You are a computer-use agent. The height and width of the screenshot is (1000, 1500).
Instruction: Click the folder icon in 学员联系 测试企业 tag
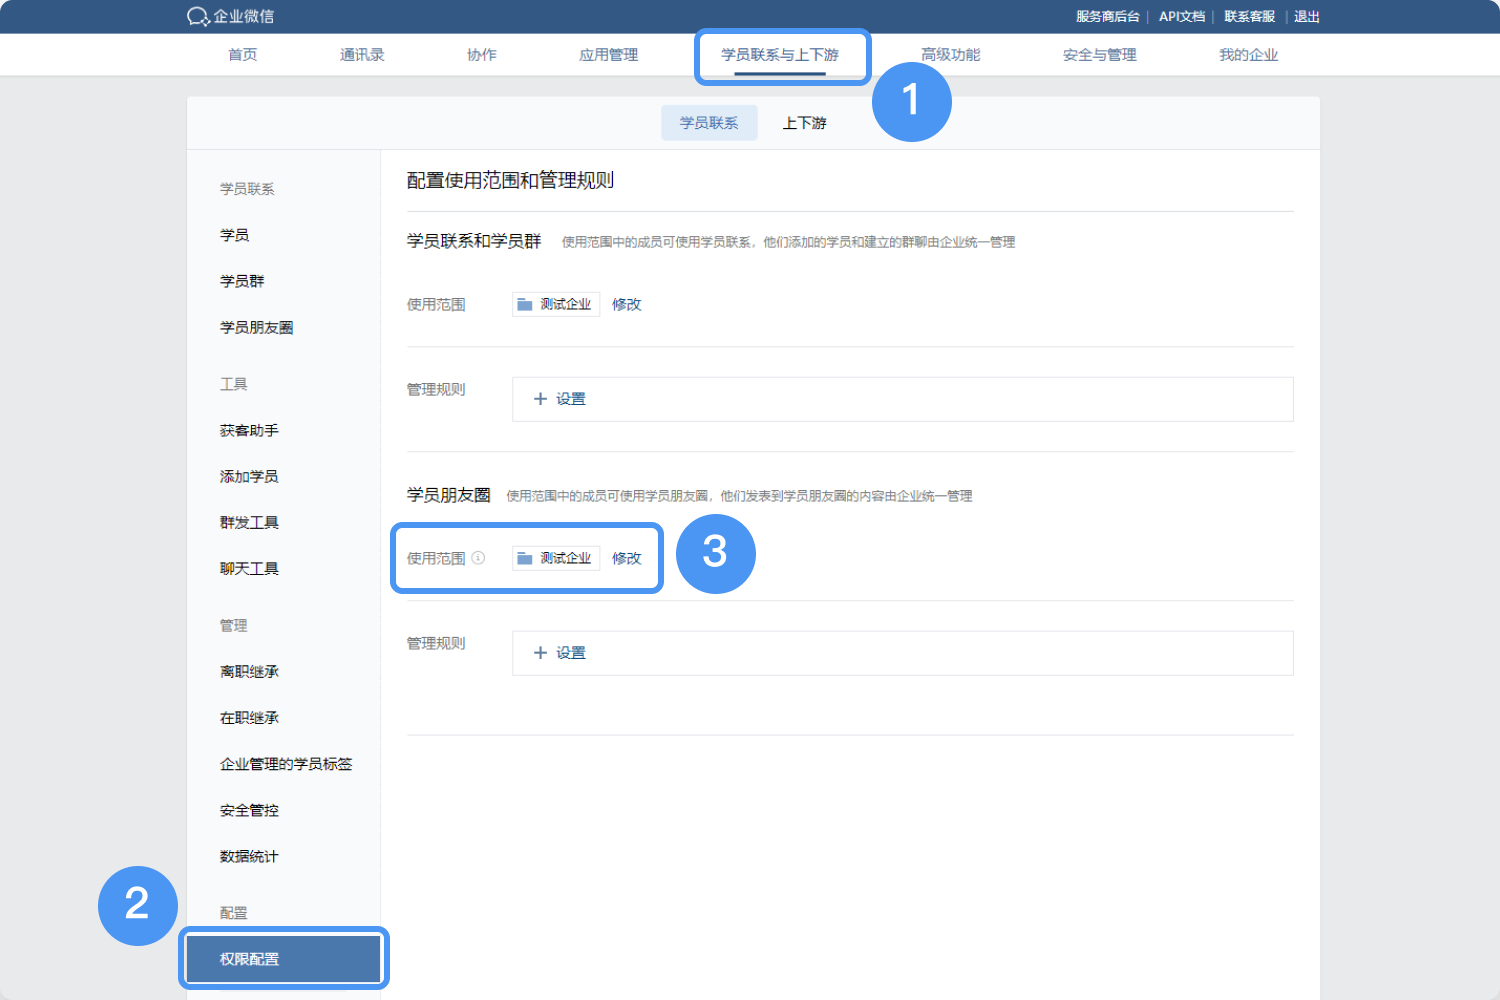pyautogui.click(x=525, y=304)
